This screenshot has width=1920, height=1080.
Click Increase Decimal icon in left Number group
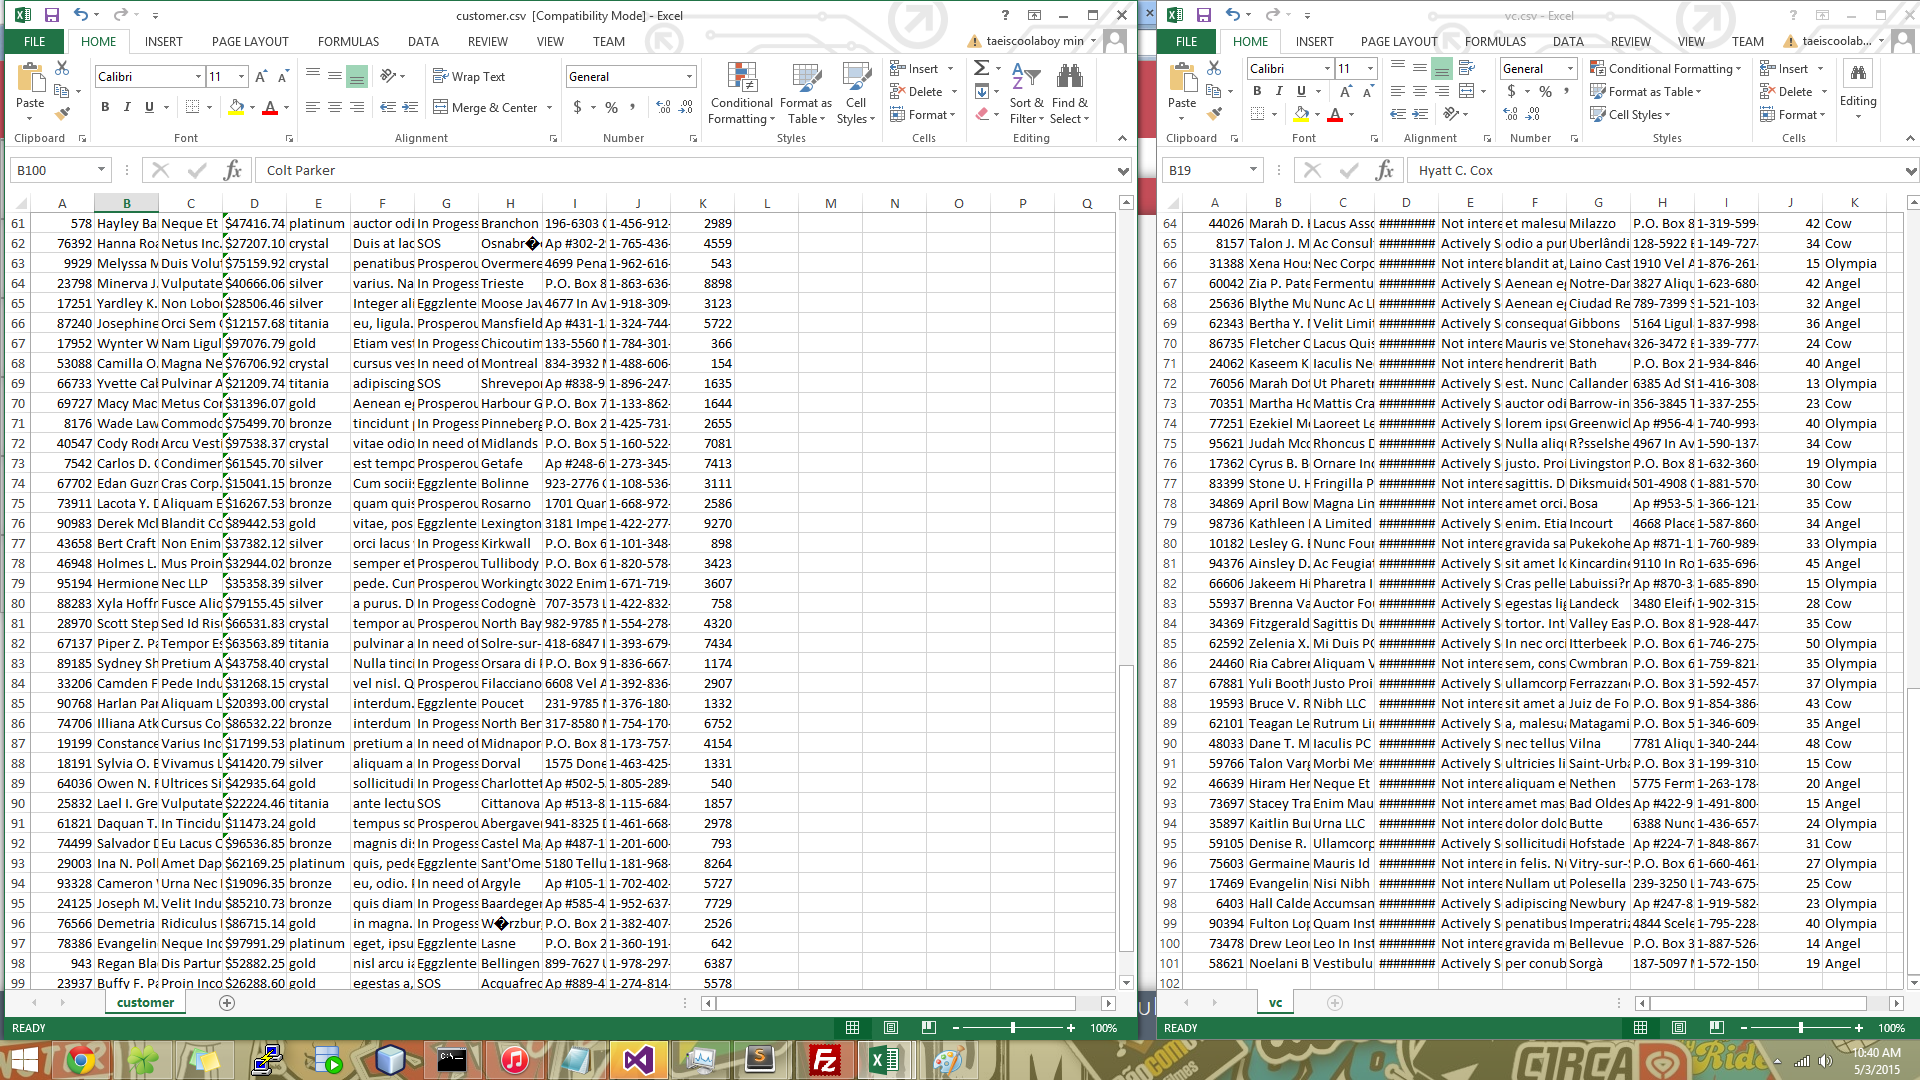tap(663, 107)
